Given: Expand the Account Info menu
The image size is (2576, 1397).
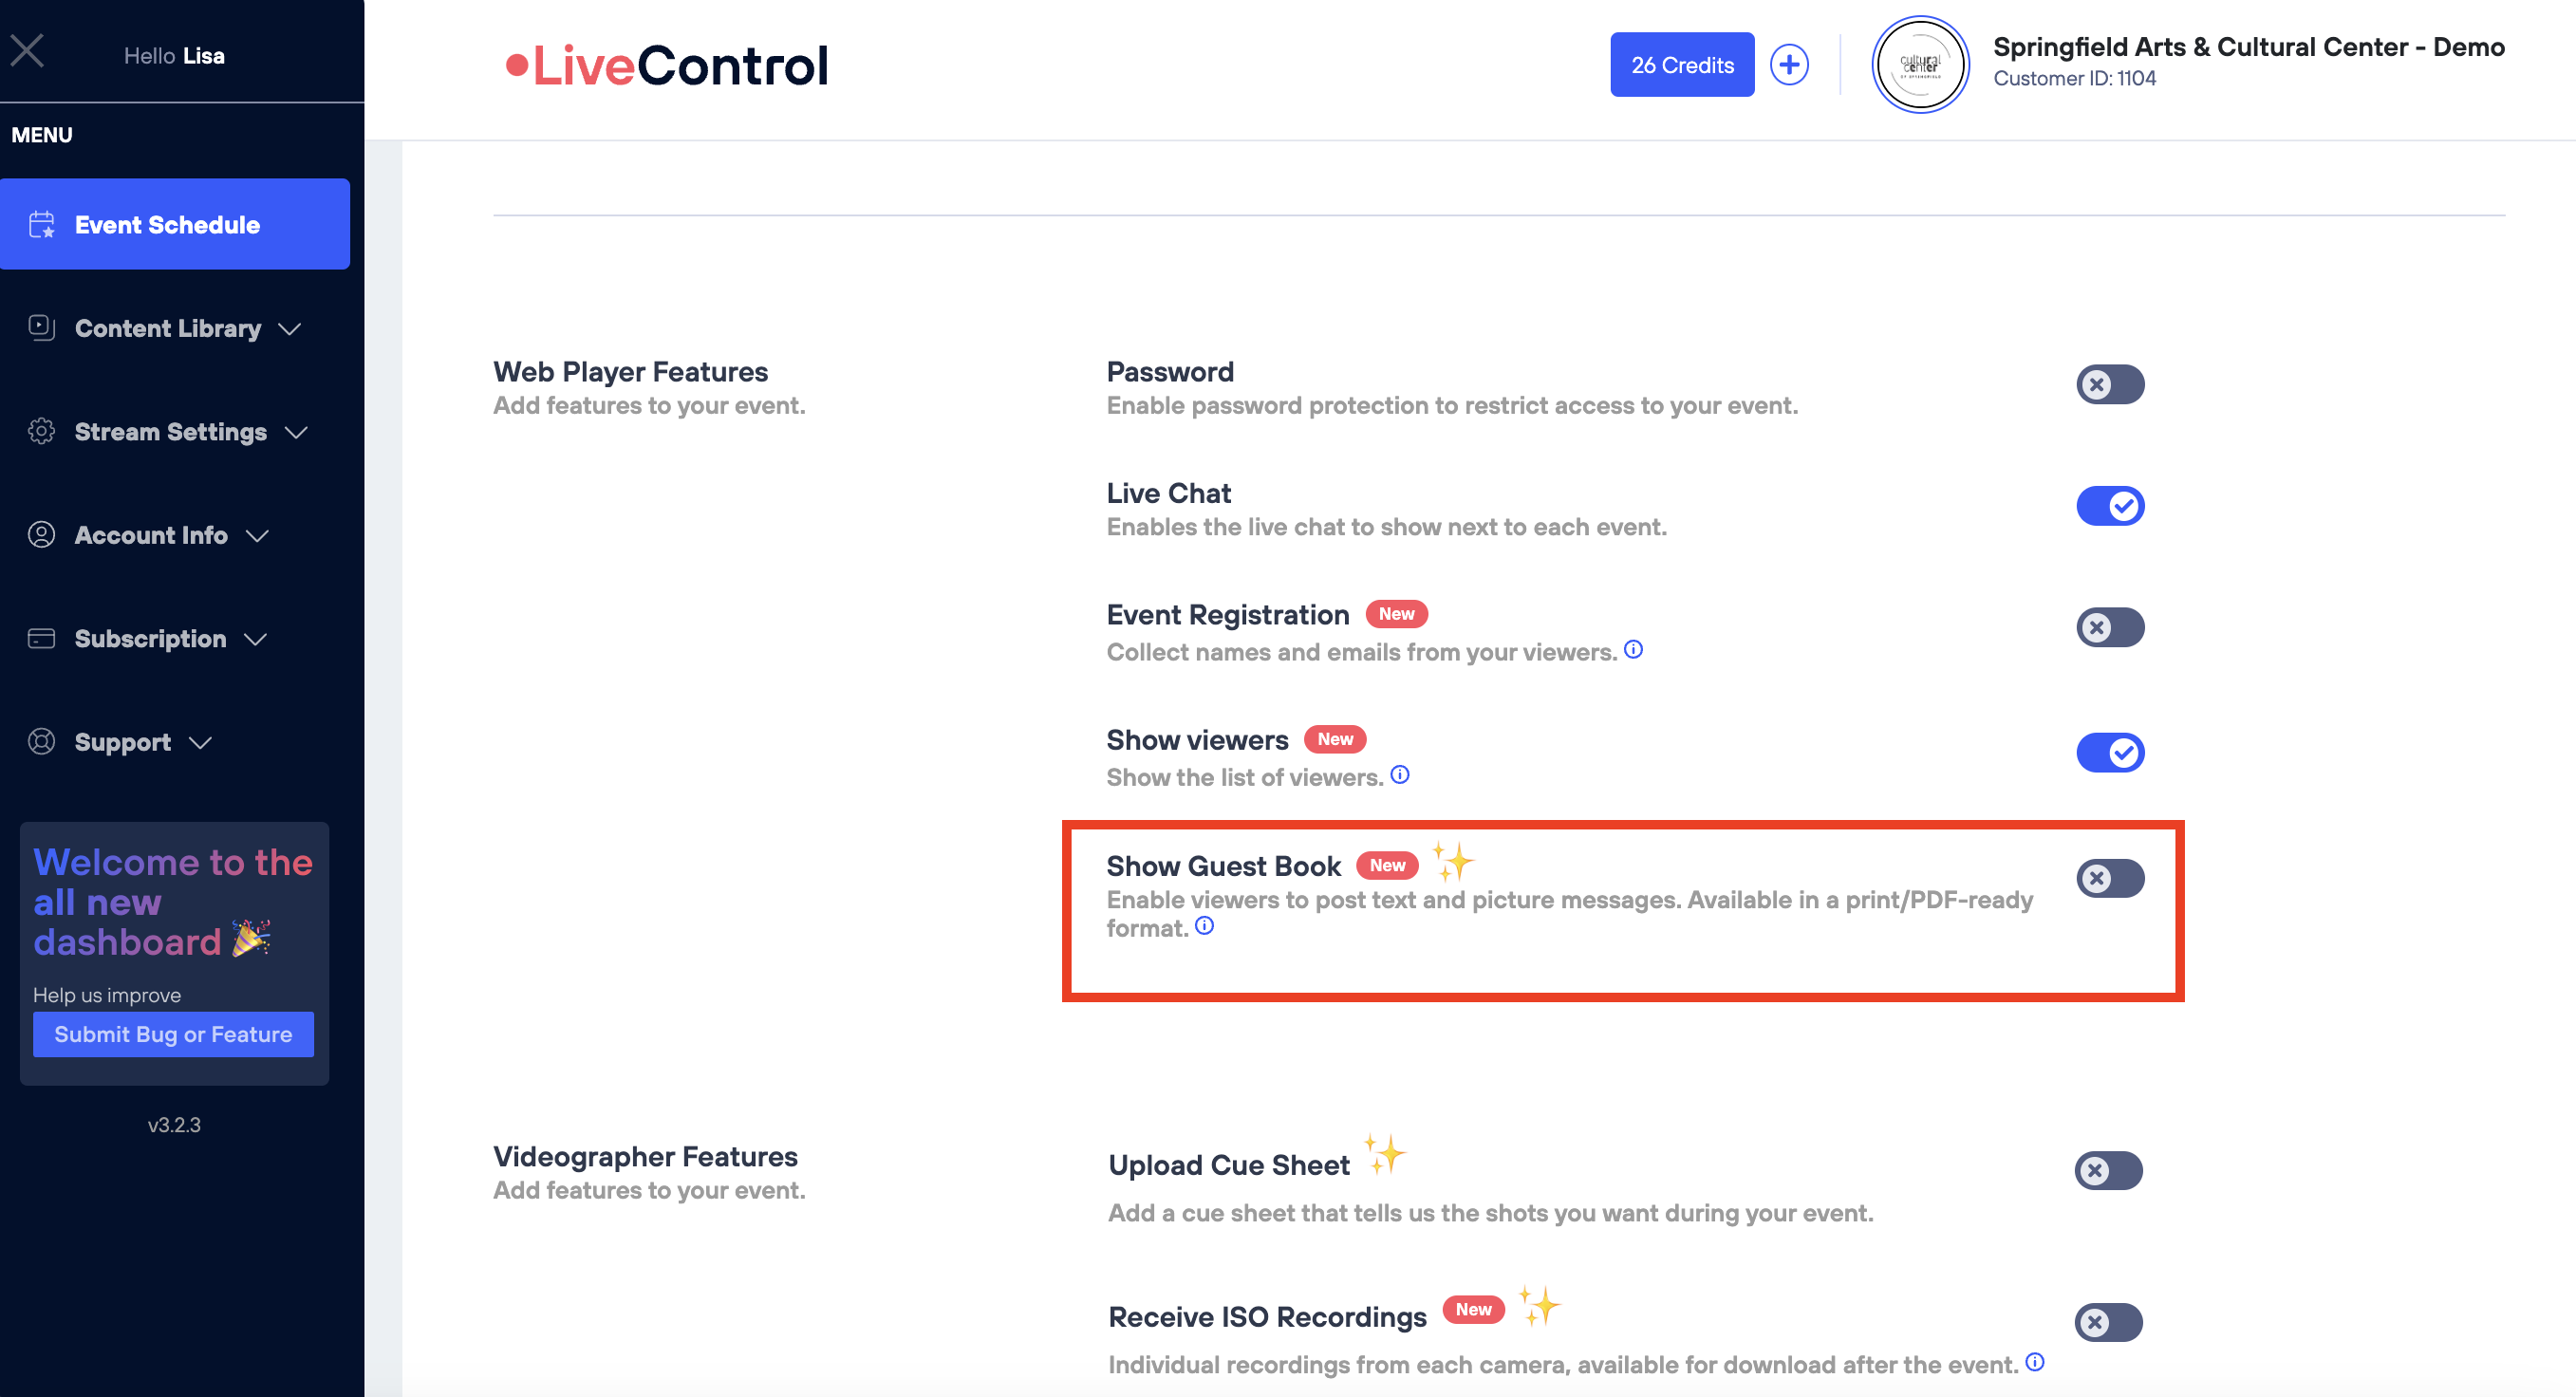Looking at the screenshot, I should [x=151, y=536].
